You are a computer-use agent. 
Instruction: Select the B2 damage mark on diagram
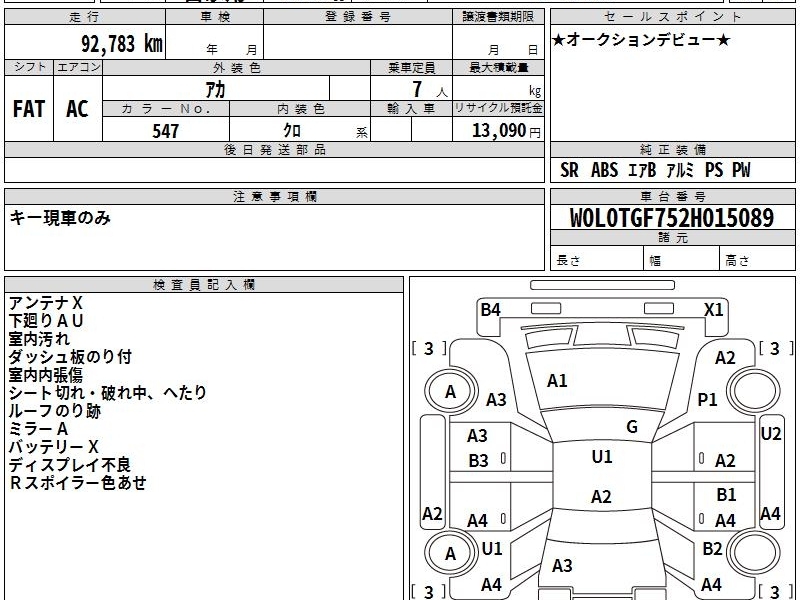tap(712, 548)
